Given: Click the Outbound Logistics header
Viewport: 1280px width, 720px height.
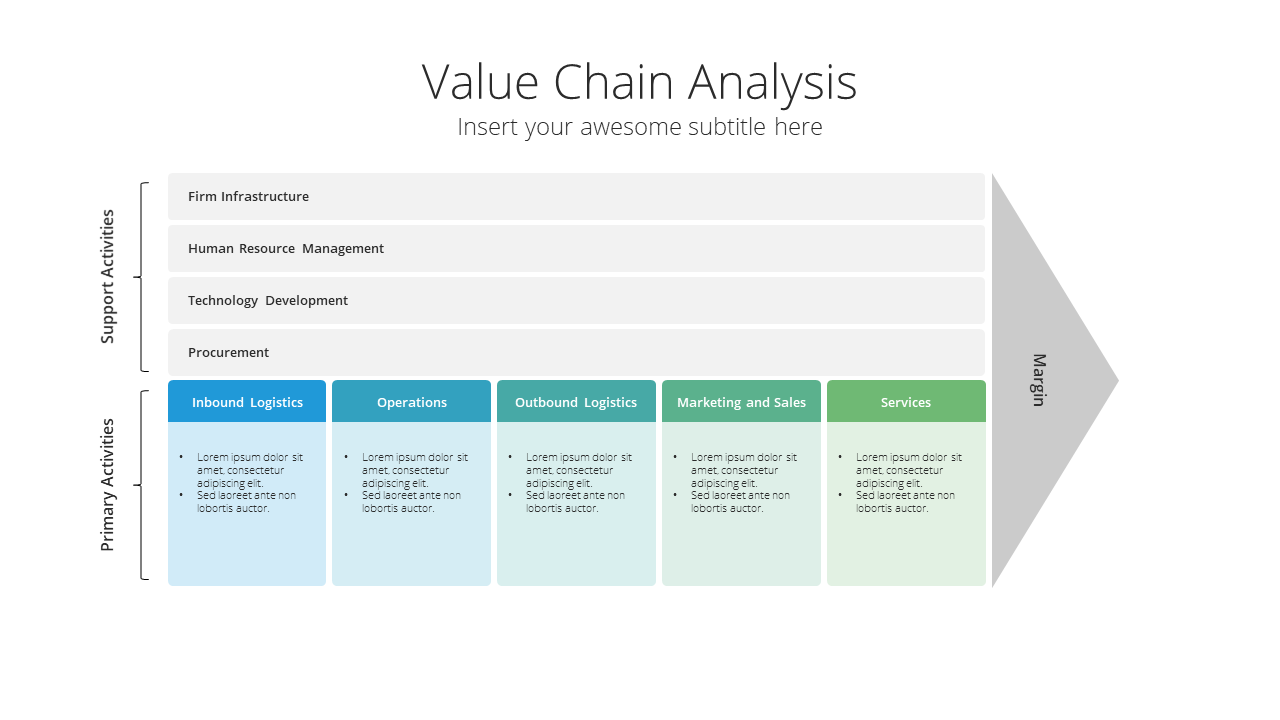Looking at the screenshot, I should [576, 401].
